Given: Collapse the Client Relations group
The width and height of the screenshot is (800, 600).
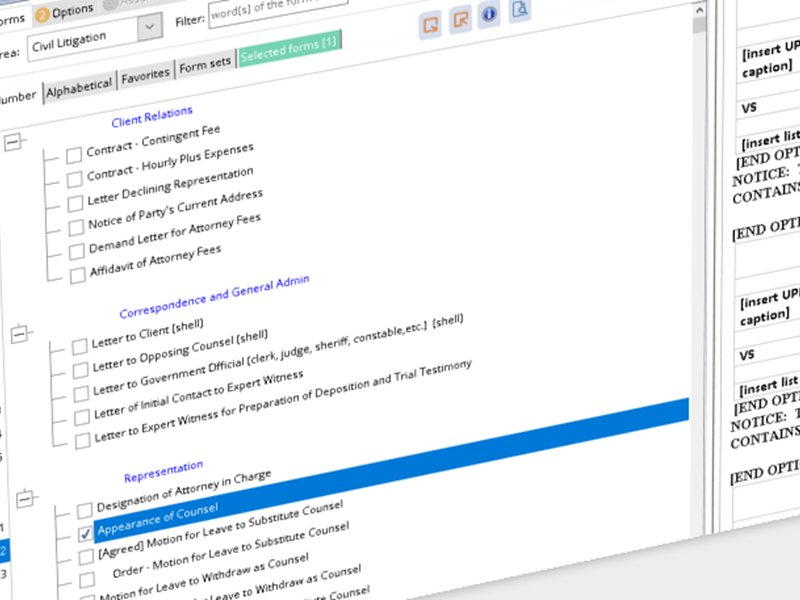Looking at the screenshot, I should [13, 142].
